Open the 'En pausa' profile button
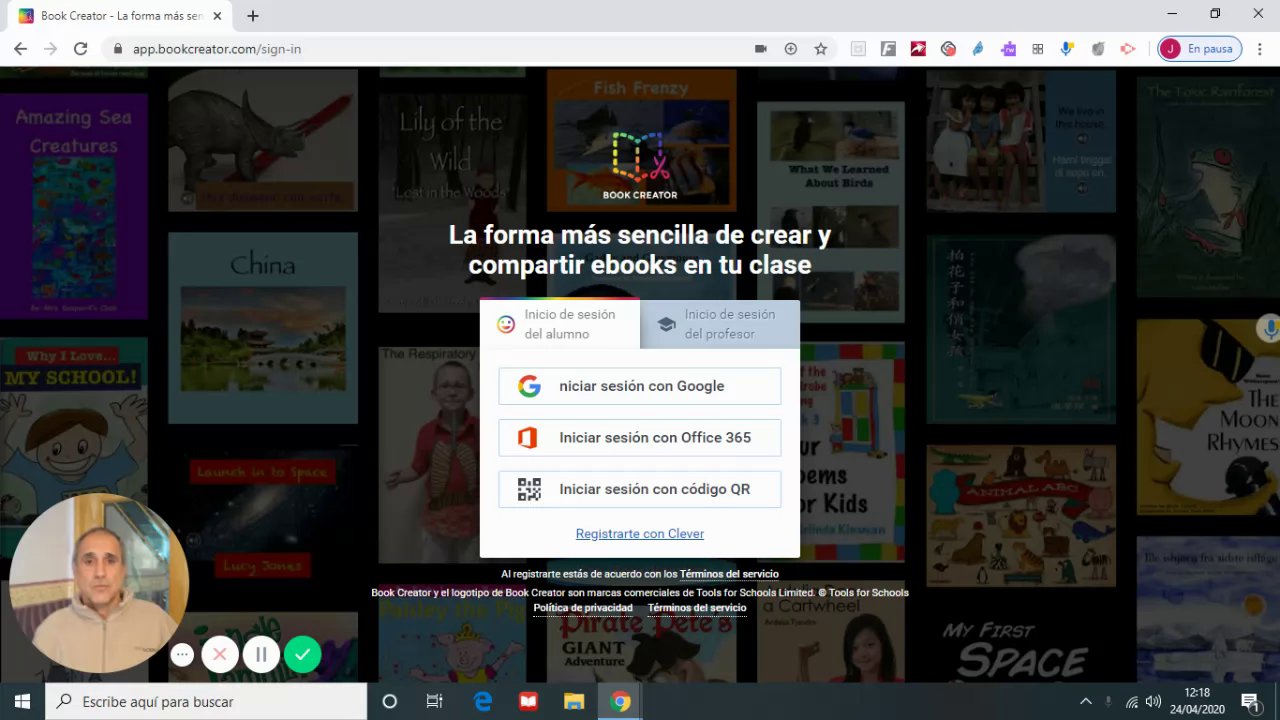 click(1199, 49)
